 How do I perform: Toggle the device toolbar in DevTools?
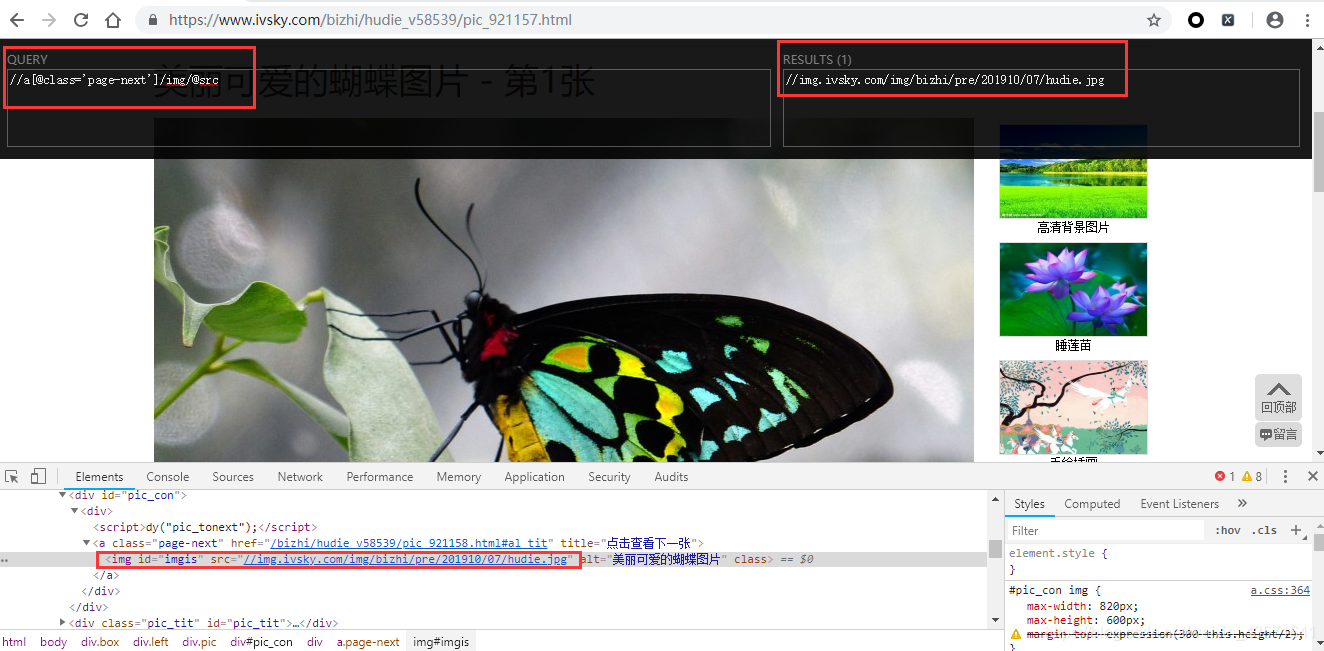click(x=38, y=476)
